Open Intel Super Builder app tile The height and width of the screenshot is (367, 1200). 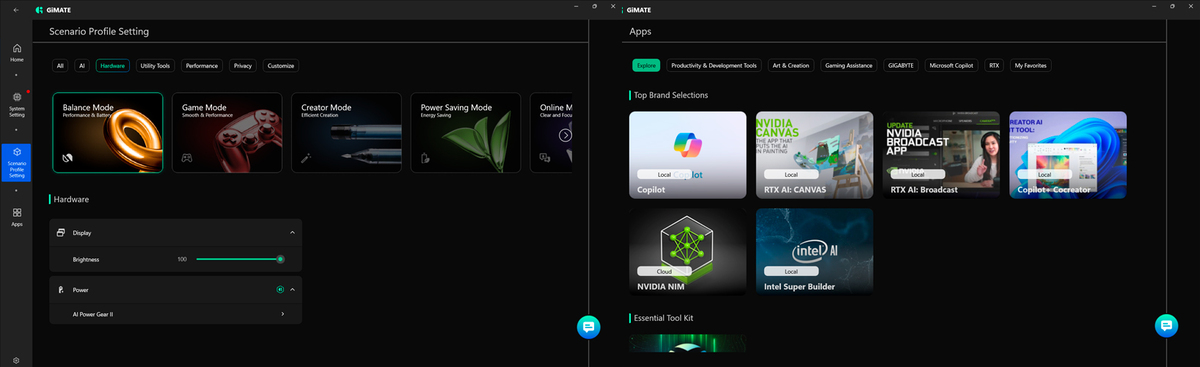tap(814, 252)
